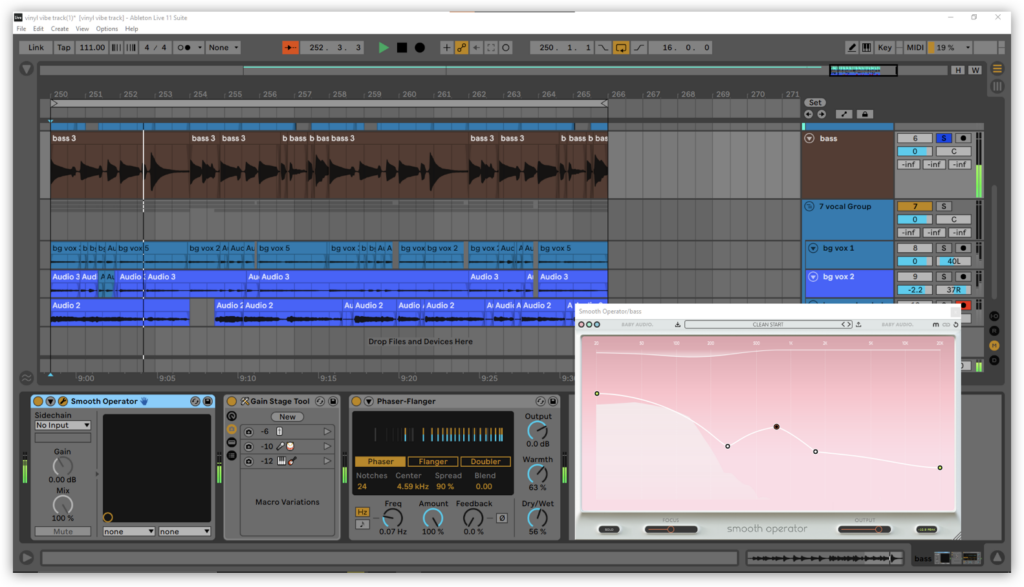
Task: Collapse the bass track with fold arrow
Action: pyautogui.click(x=810, y=138)
